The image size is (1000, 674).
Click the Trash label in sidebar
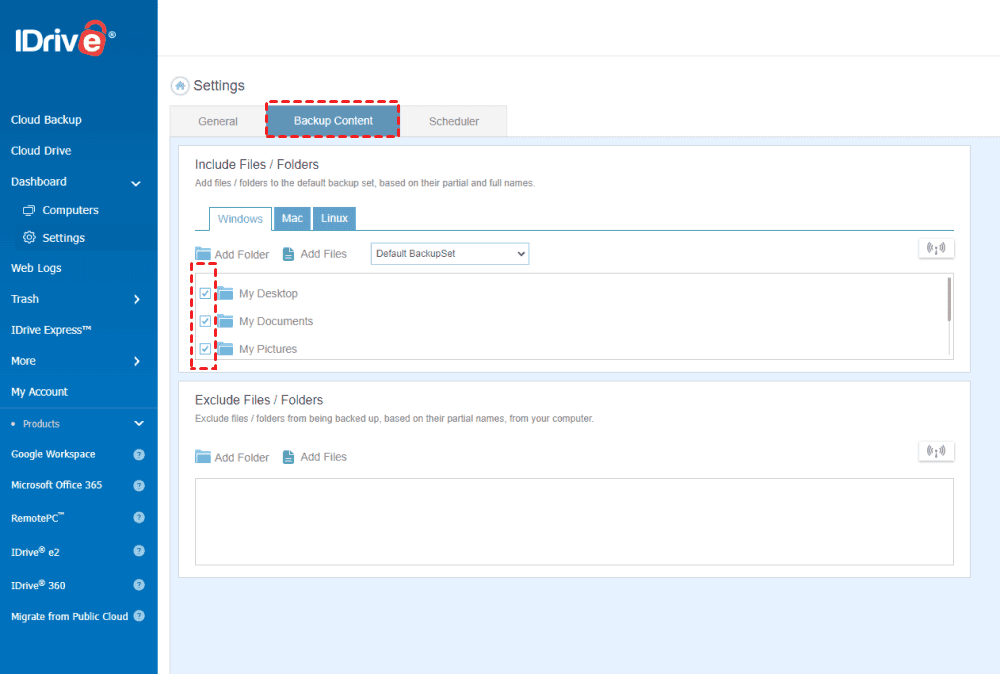point(25,299)
